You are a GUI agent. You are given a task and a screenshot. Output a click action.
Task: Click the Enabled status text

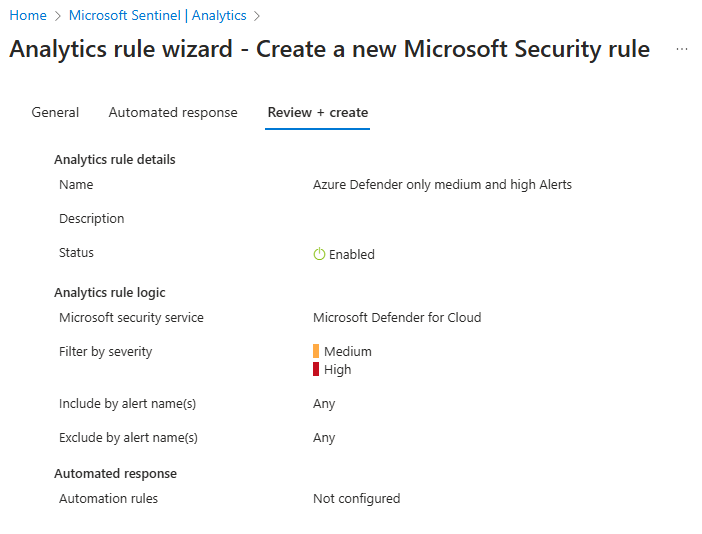click(x=352, y=255)
